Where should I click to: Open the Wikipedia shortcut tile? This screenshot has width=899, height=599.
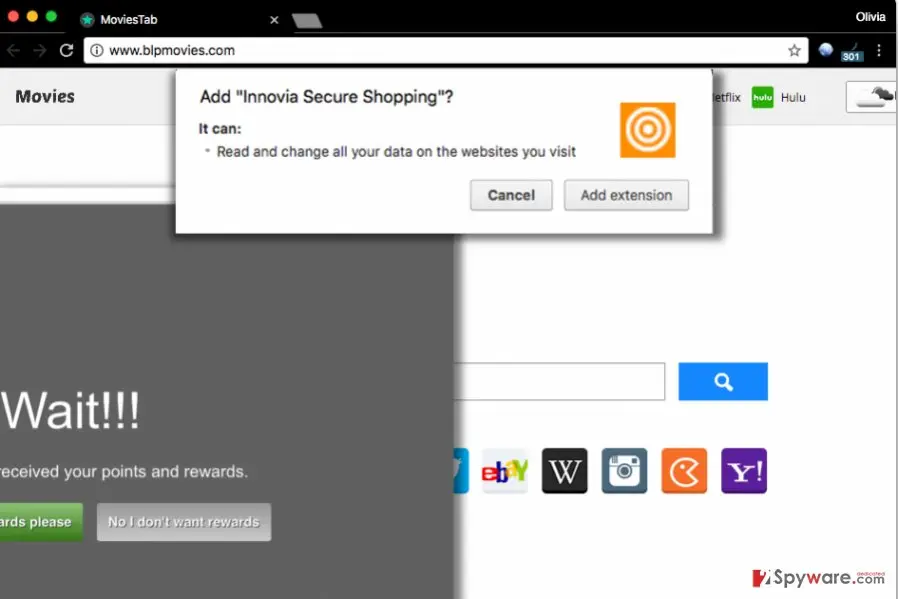[565, 471]
